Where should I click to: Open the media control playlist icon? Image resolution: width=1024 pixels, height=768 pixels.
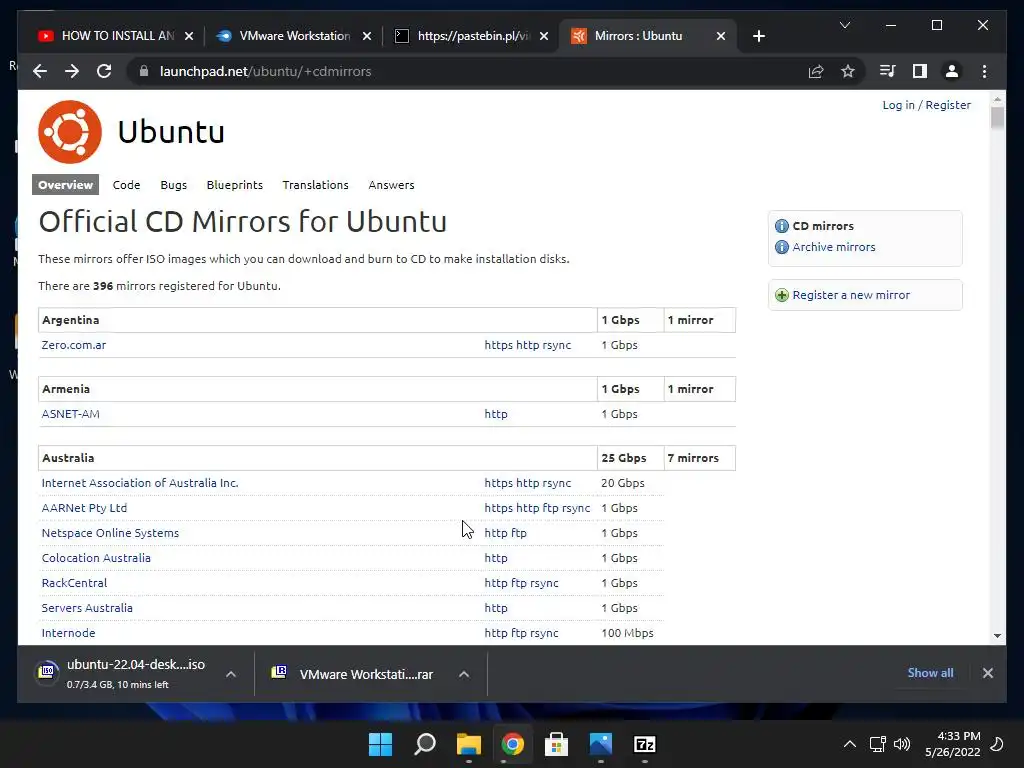tap(888, 71)
